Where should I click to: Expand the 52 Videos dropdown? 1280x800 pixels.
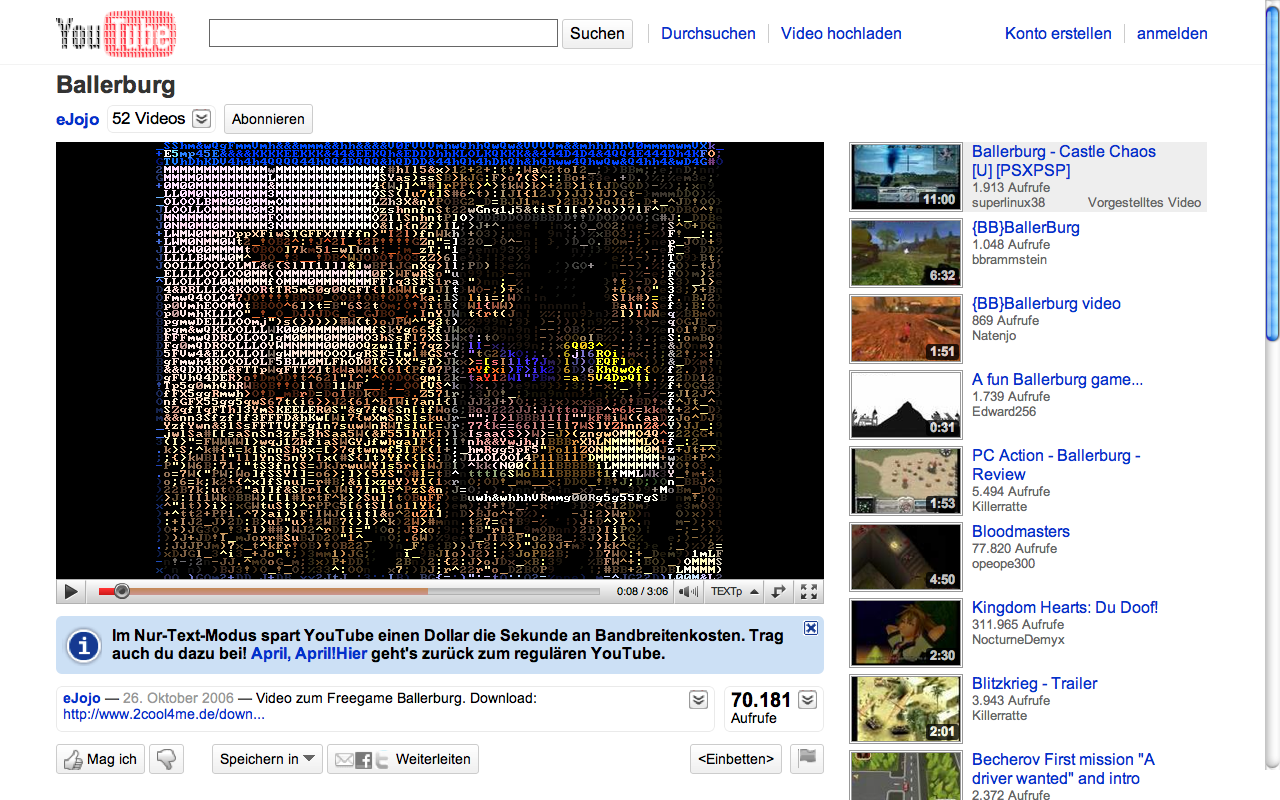pyautogui.click(x=201, y=119)
